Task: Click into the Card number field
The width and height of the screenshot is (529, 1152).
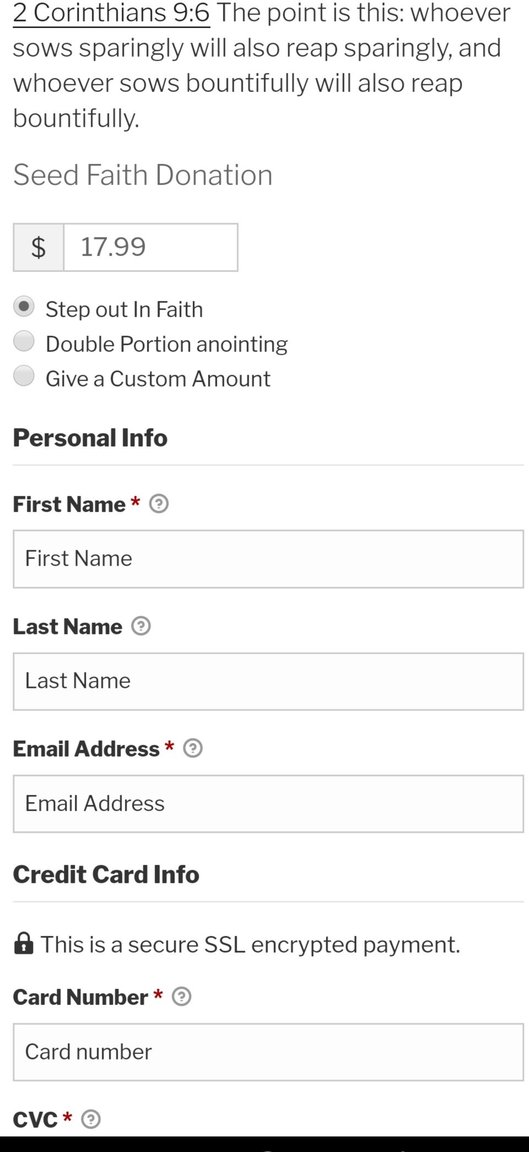Action: coord(268,1052)
